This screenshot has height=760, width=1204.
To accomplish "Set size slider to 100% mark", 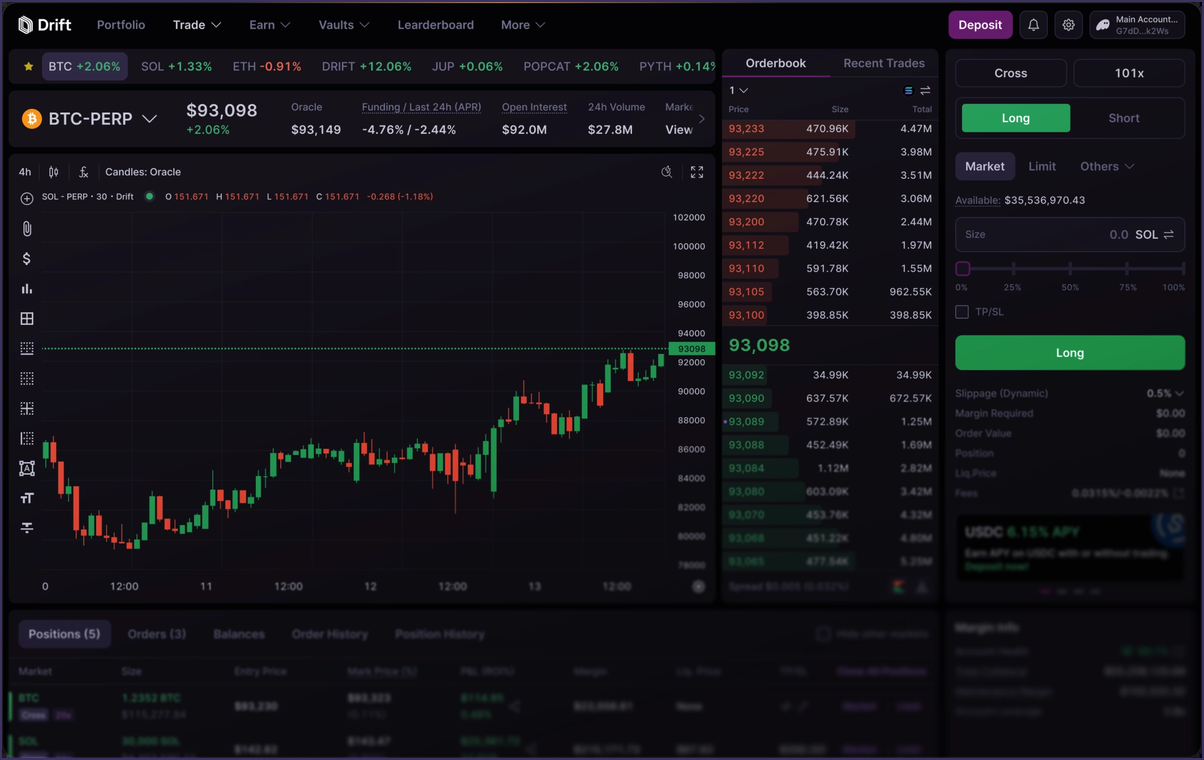I will [x=1182, y=269].
